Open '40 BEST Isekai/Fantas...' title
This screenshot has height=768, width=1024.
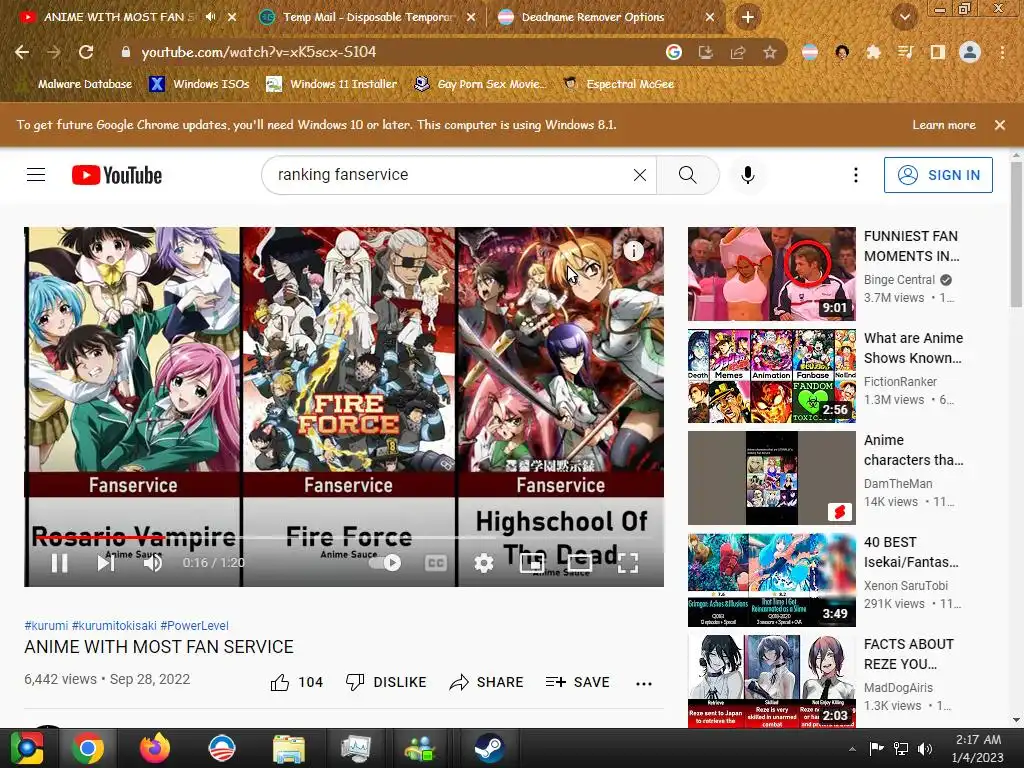(910, 552)
